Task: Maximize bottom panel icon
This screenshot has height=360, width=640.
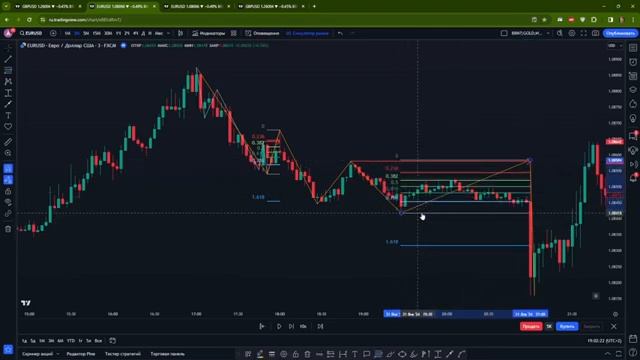Action: click(619, 354)
